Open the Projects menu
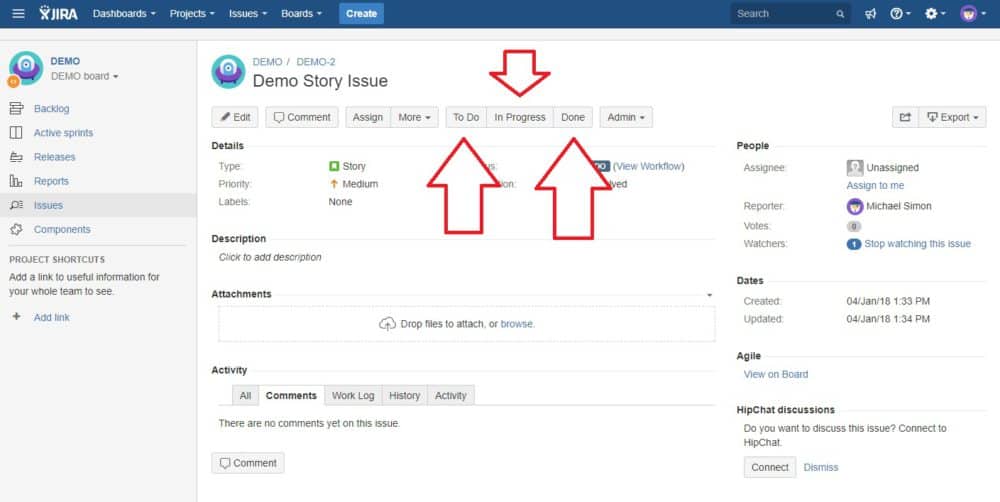The image size is (1000, 502). (x=192, y=13)
